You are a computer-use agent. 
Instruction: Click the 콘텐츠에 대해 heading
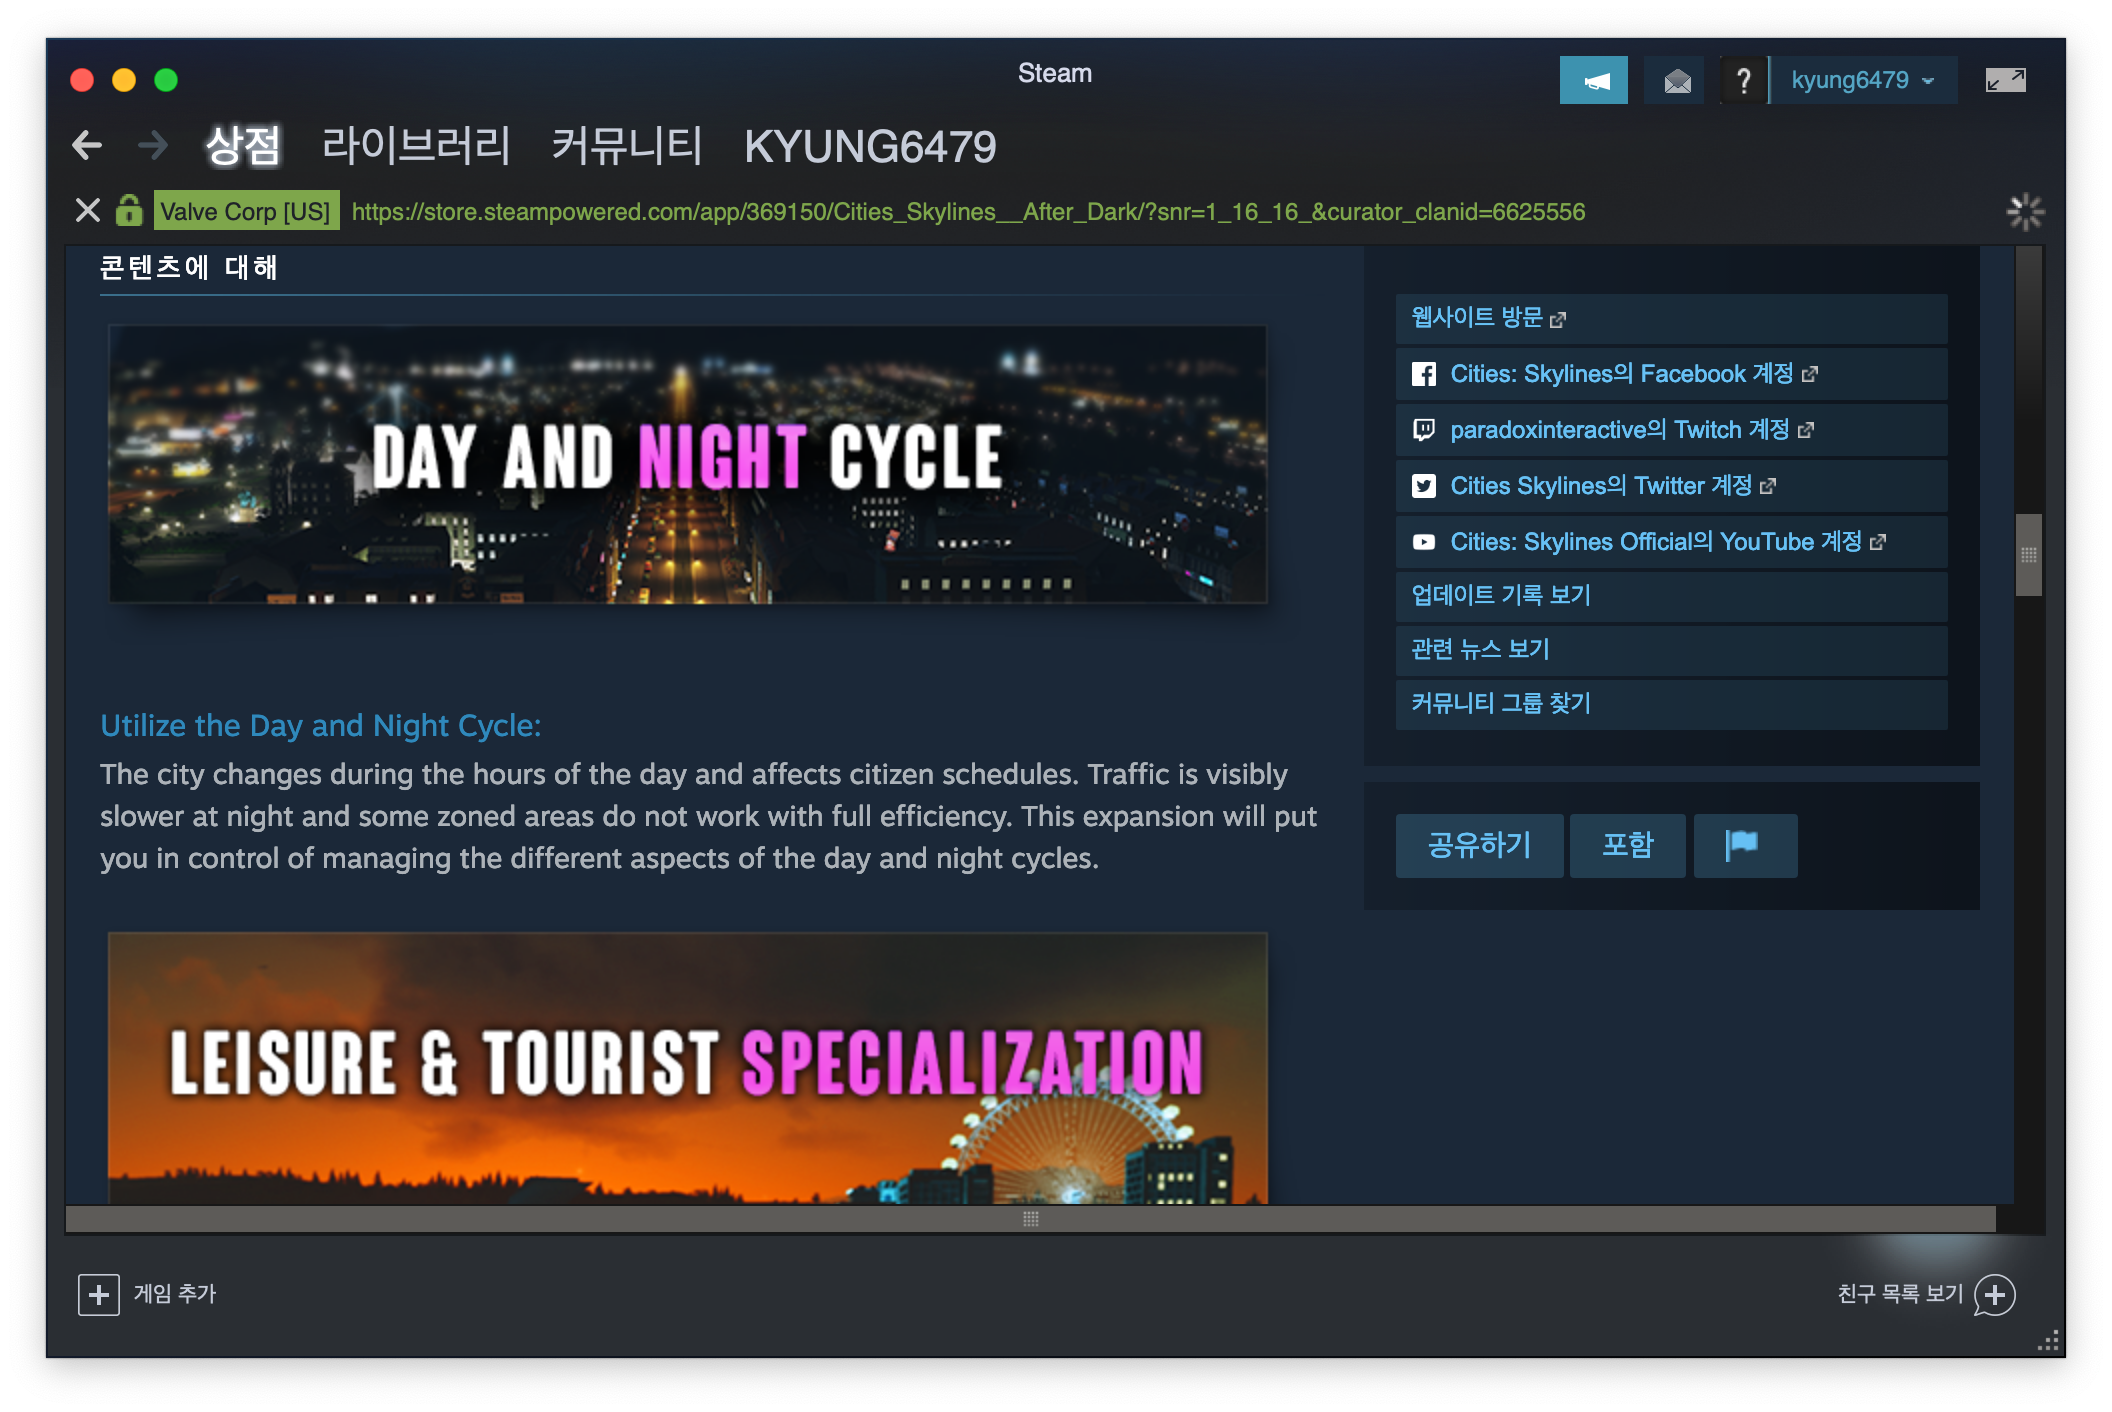coord(188,268)
